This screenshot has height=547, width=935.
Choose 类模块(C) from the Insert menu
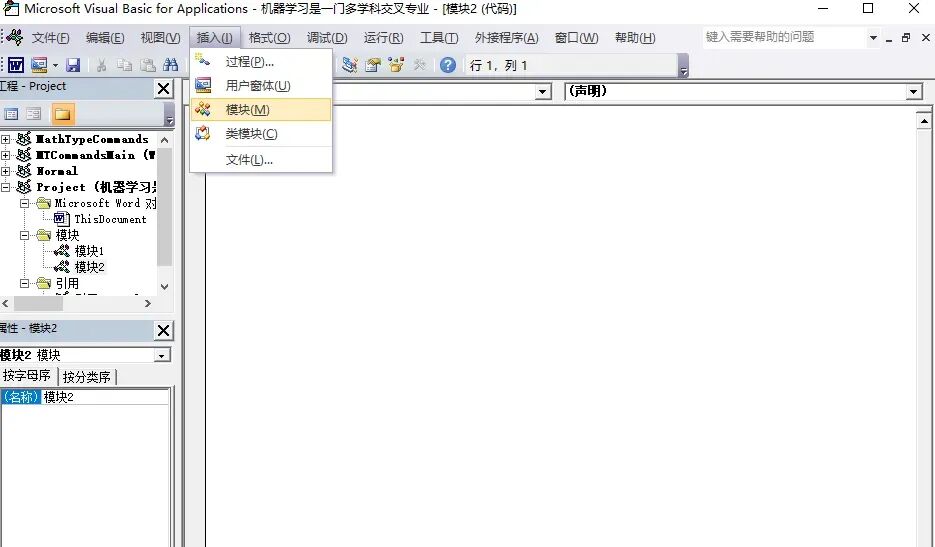[261, 134]
